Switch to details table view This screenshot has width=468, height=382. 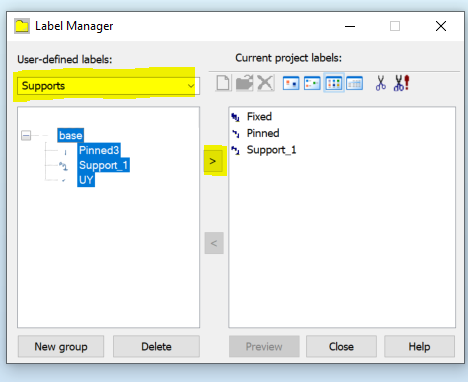[x=354, y=83]
